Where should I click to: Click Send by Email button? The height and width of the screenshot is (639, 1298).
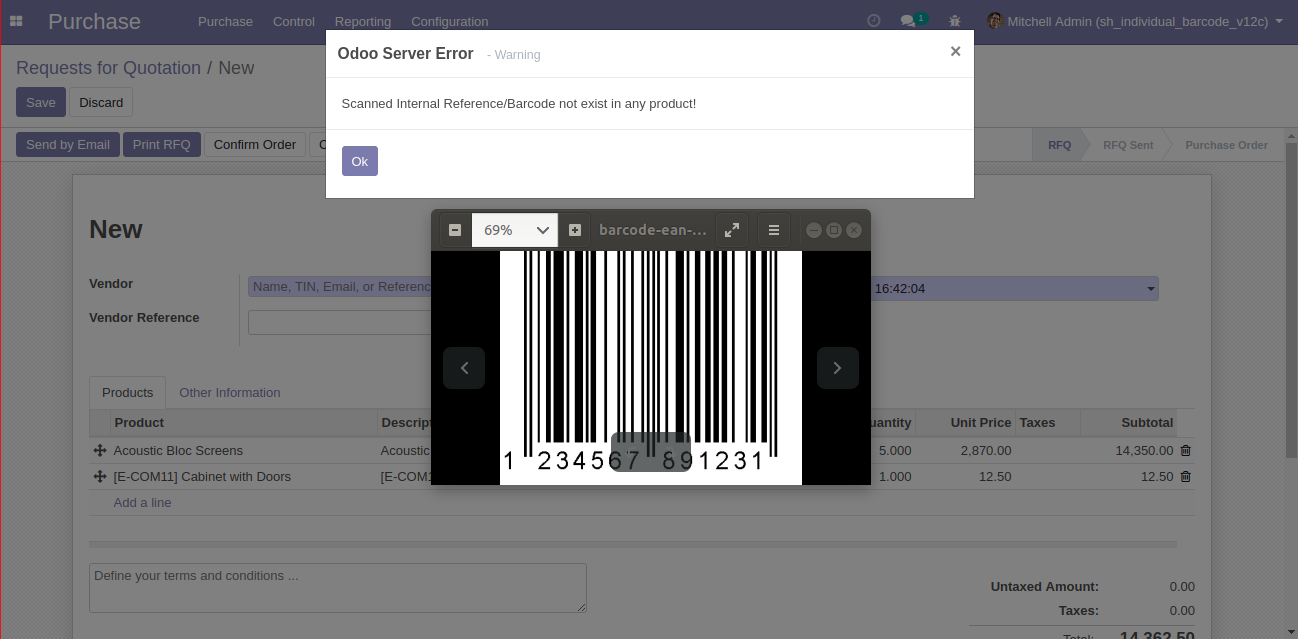tap(68, 145)
